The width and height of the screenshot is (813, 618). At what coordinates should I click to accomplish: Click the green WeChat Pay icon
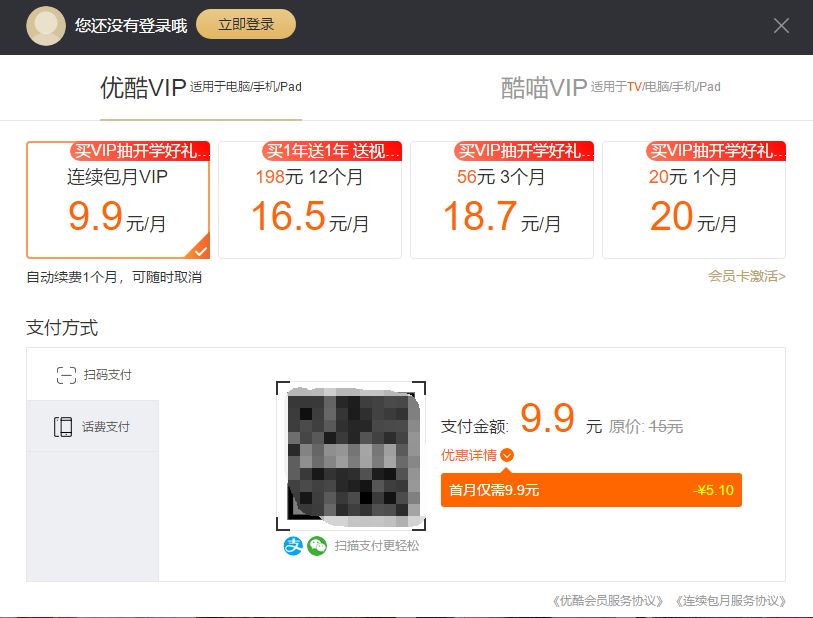click(x=317, y=546)
